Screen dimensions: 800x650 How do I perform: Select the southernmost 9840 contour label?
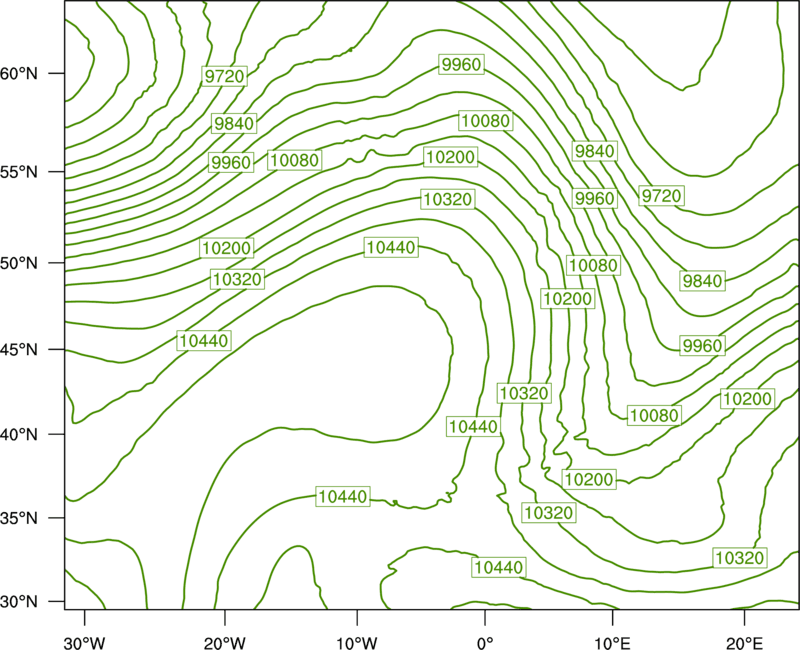[x=703, y=281]
